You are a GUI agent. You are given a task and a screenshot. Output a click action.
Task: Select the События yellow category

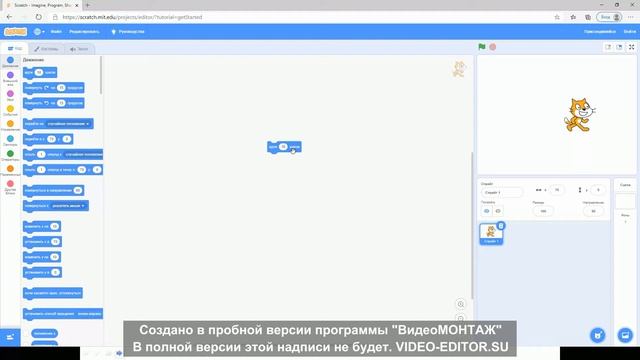[x=10, y=109]
